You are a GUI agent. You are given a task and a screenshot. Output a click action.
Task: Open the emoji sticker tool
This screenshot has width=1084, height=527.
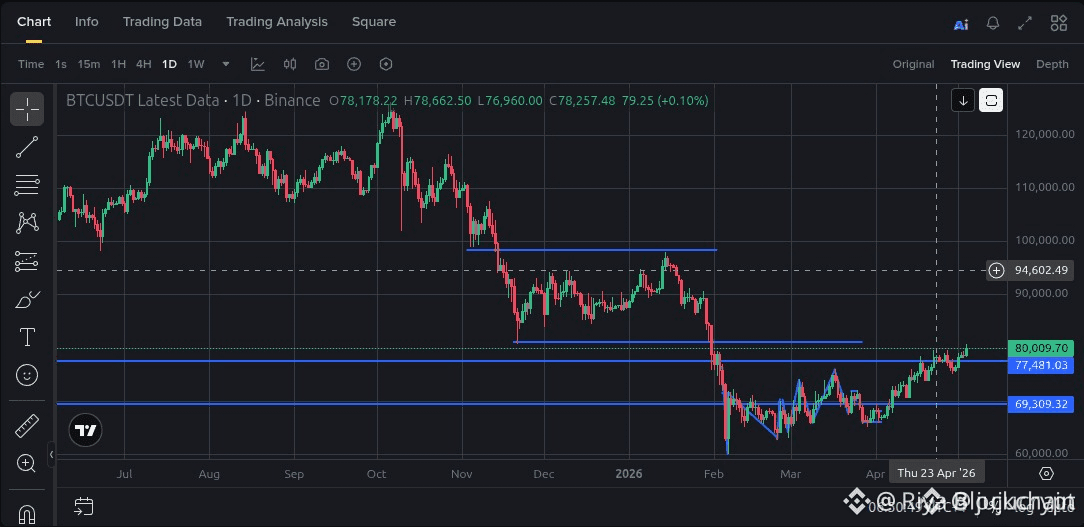click(27, 376)
